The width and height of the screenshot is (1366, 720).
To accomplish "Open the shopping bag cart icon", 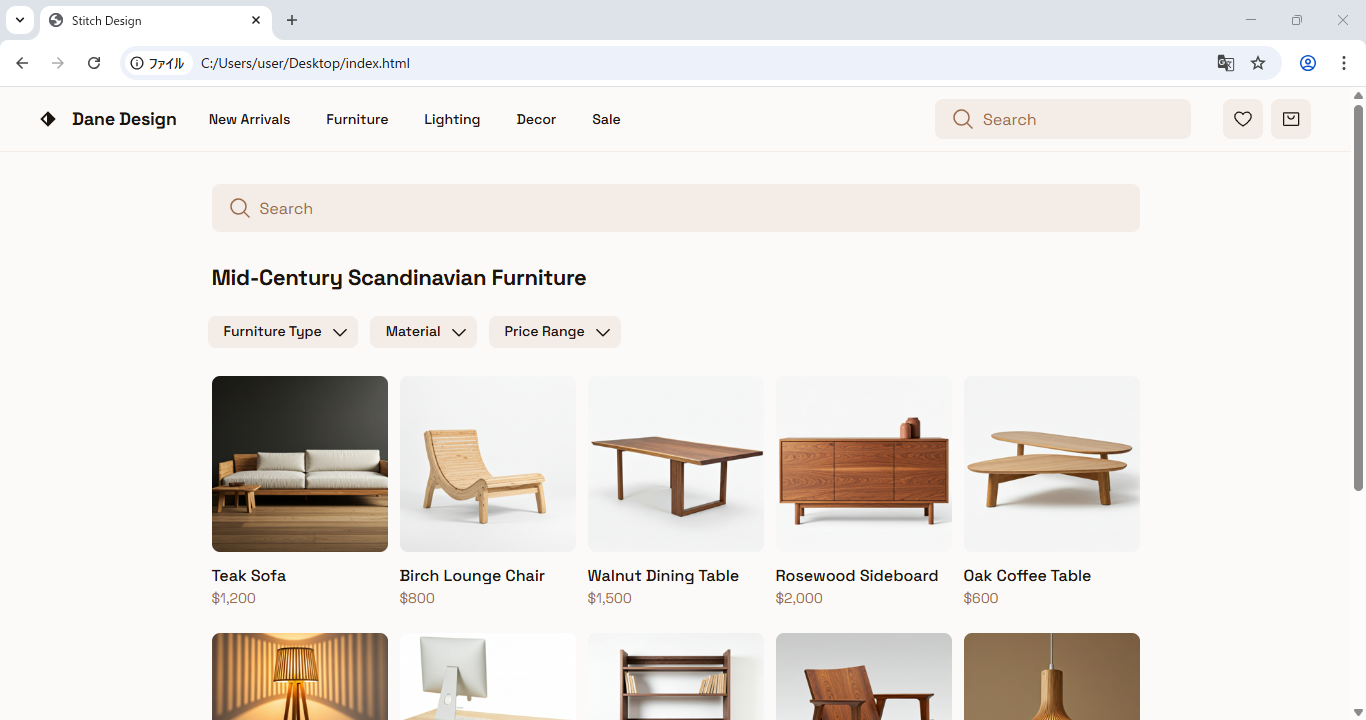I will click(x=1290, y=119).
